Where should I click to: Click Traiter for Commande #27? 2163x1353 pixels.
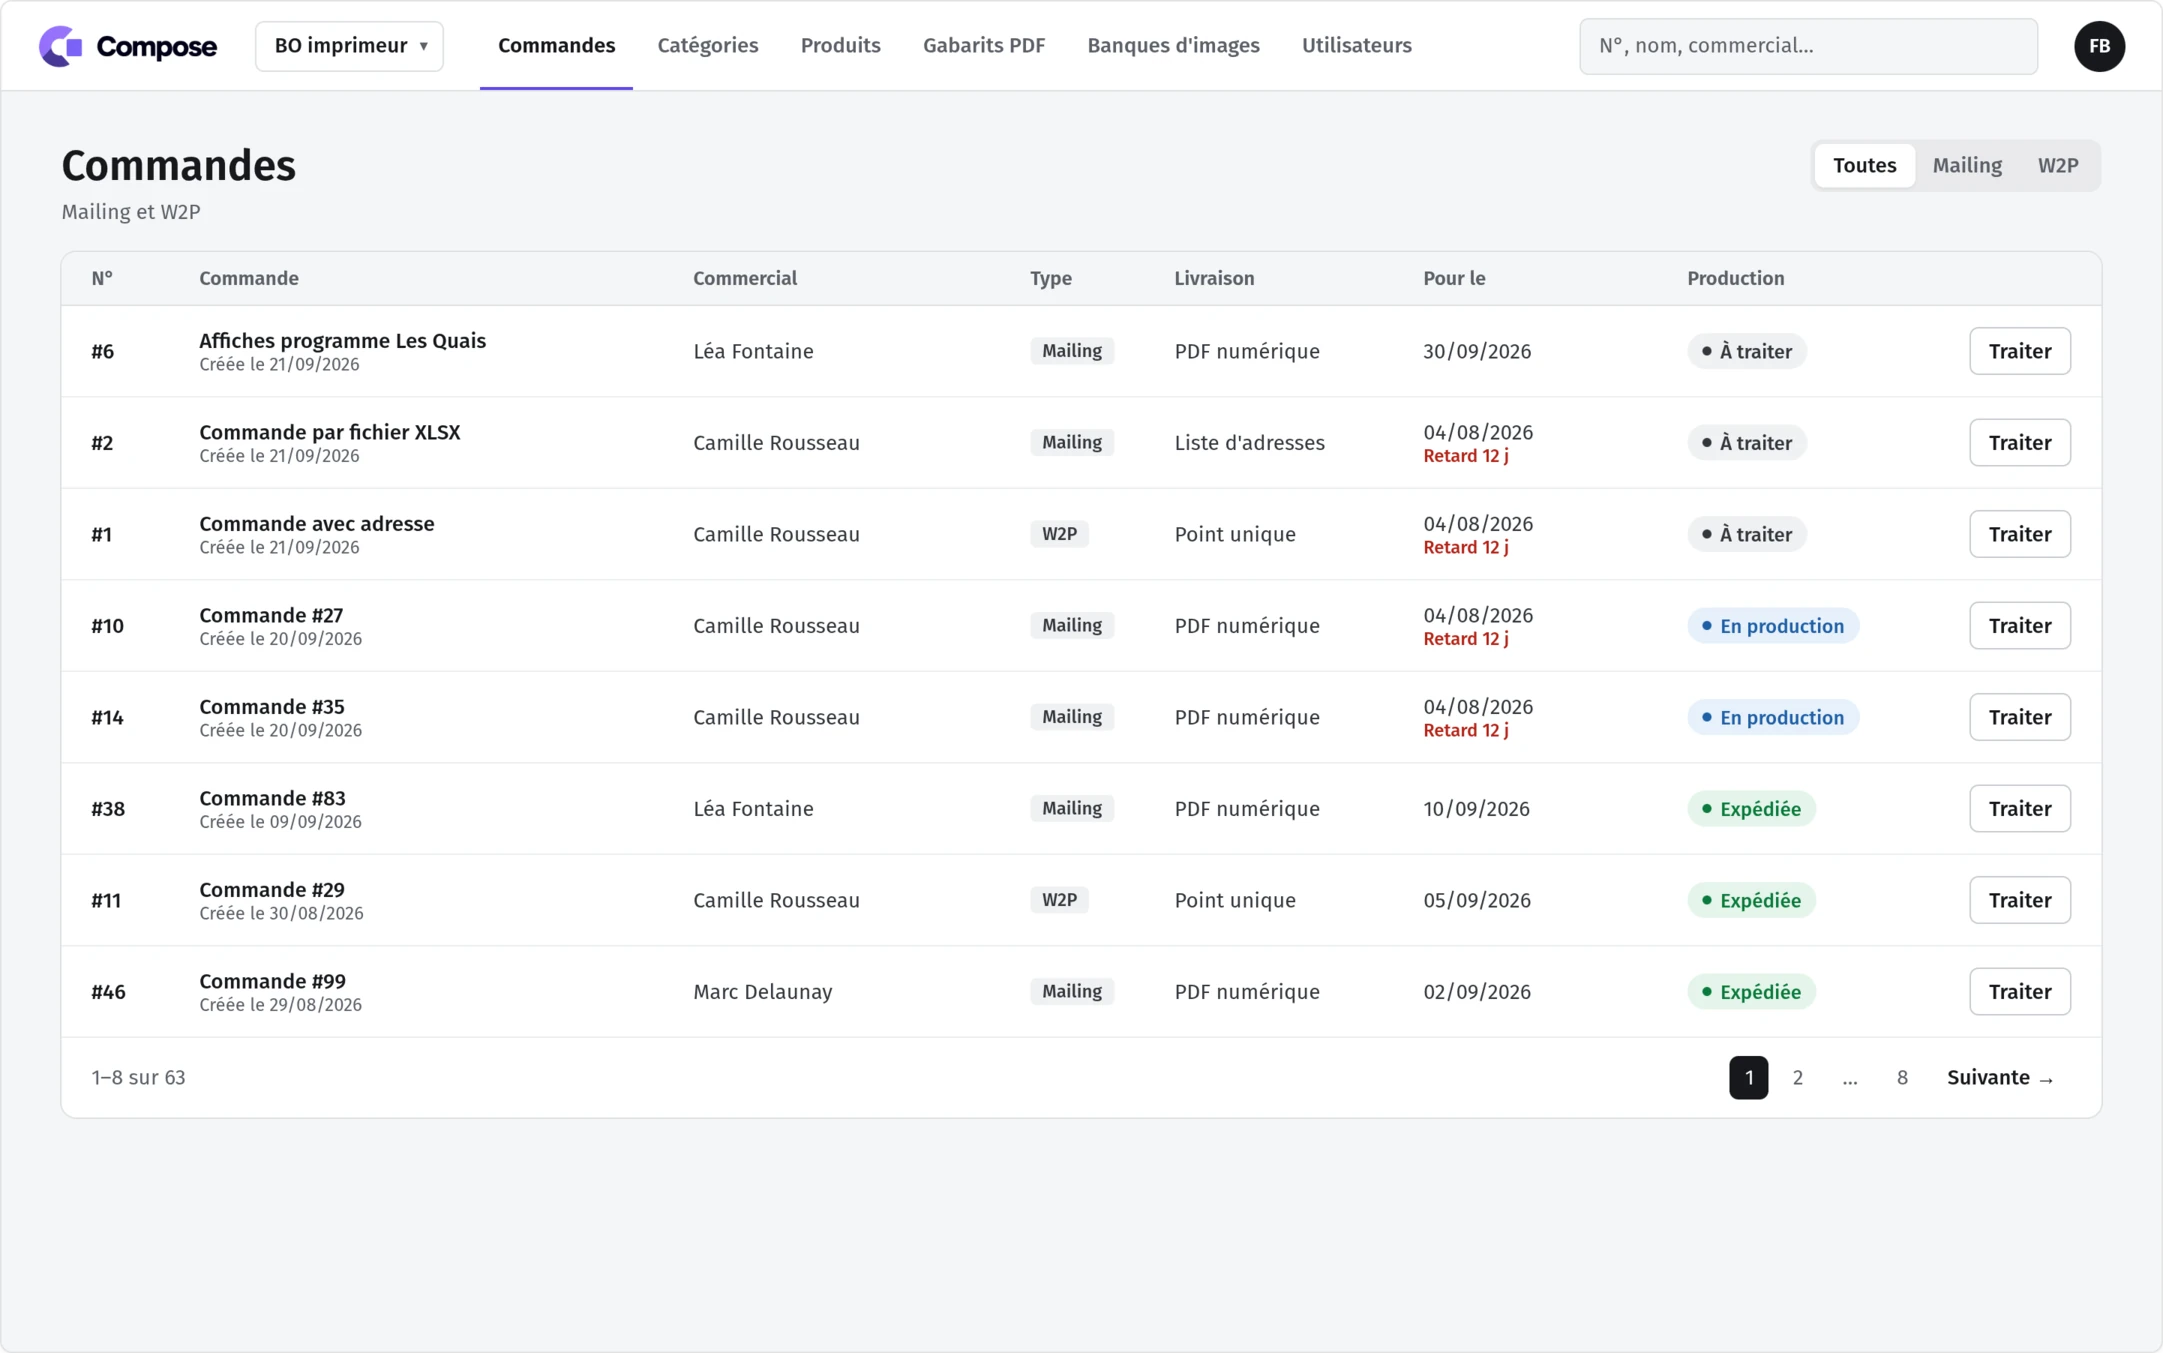[2019, 626]
